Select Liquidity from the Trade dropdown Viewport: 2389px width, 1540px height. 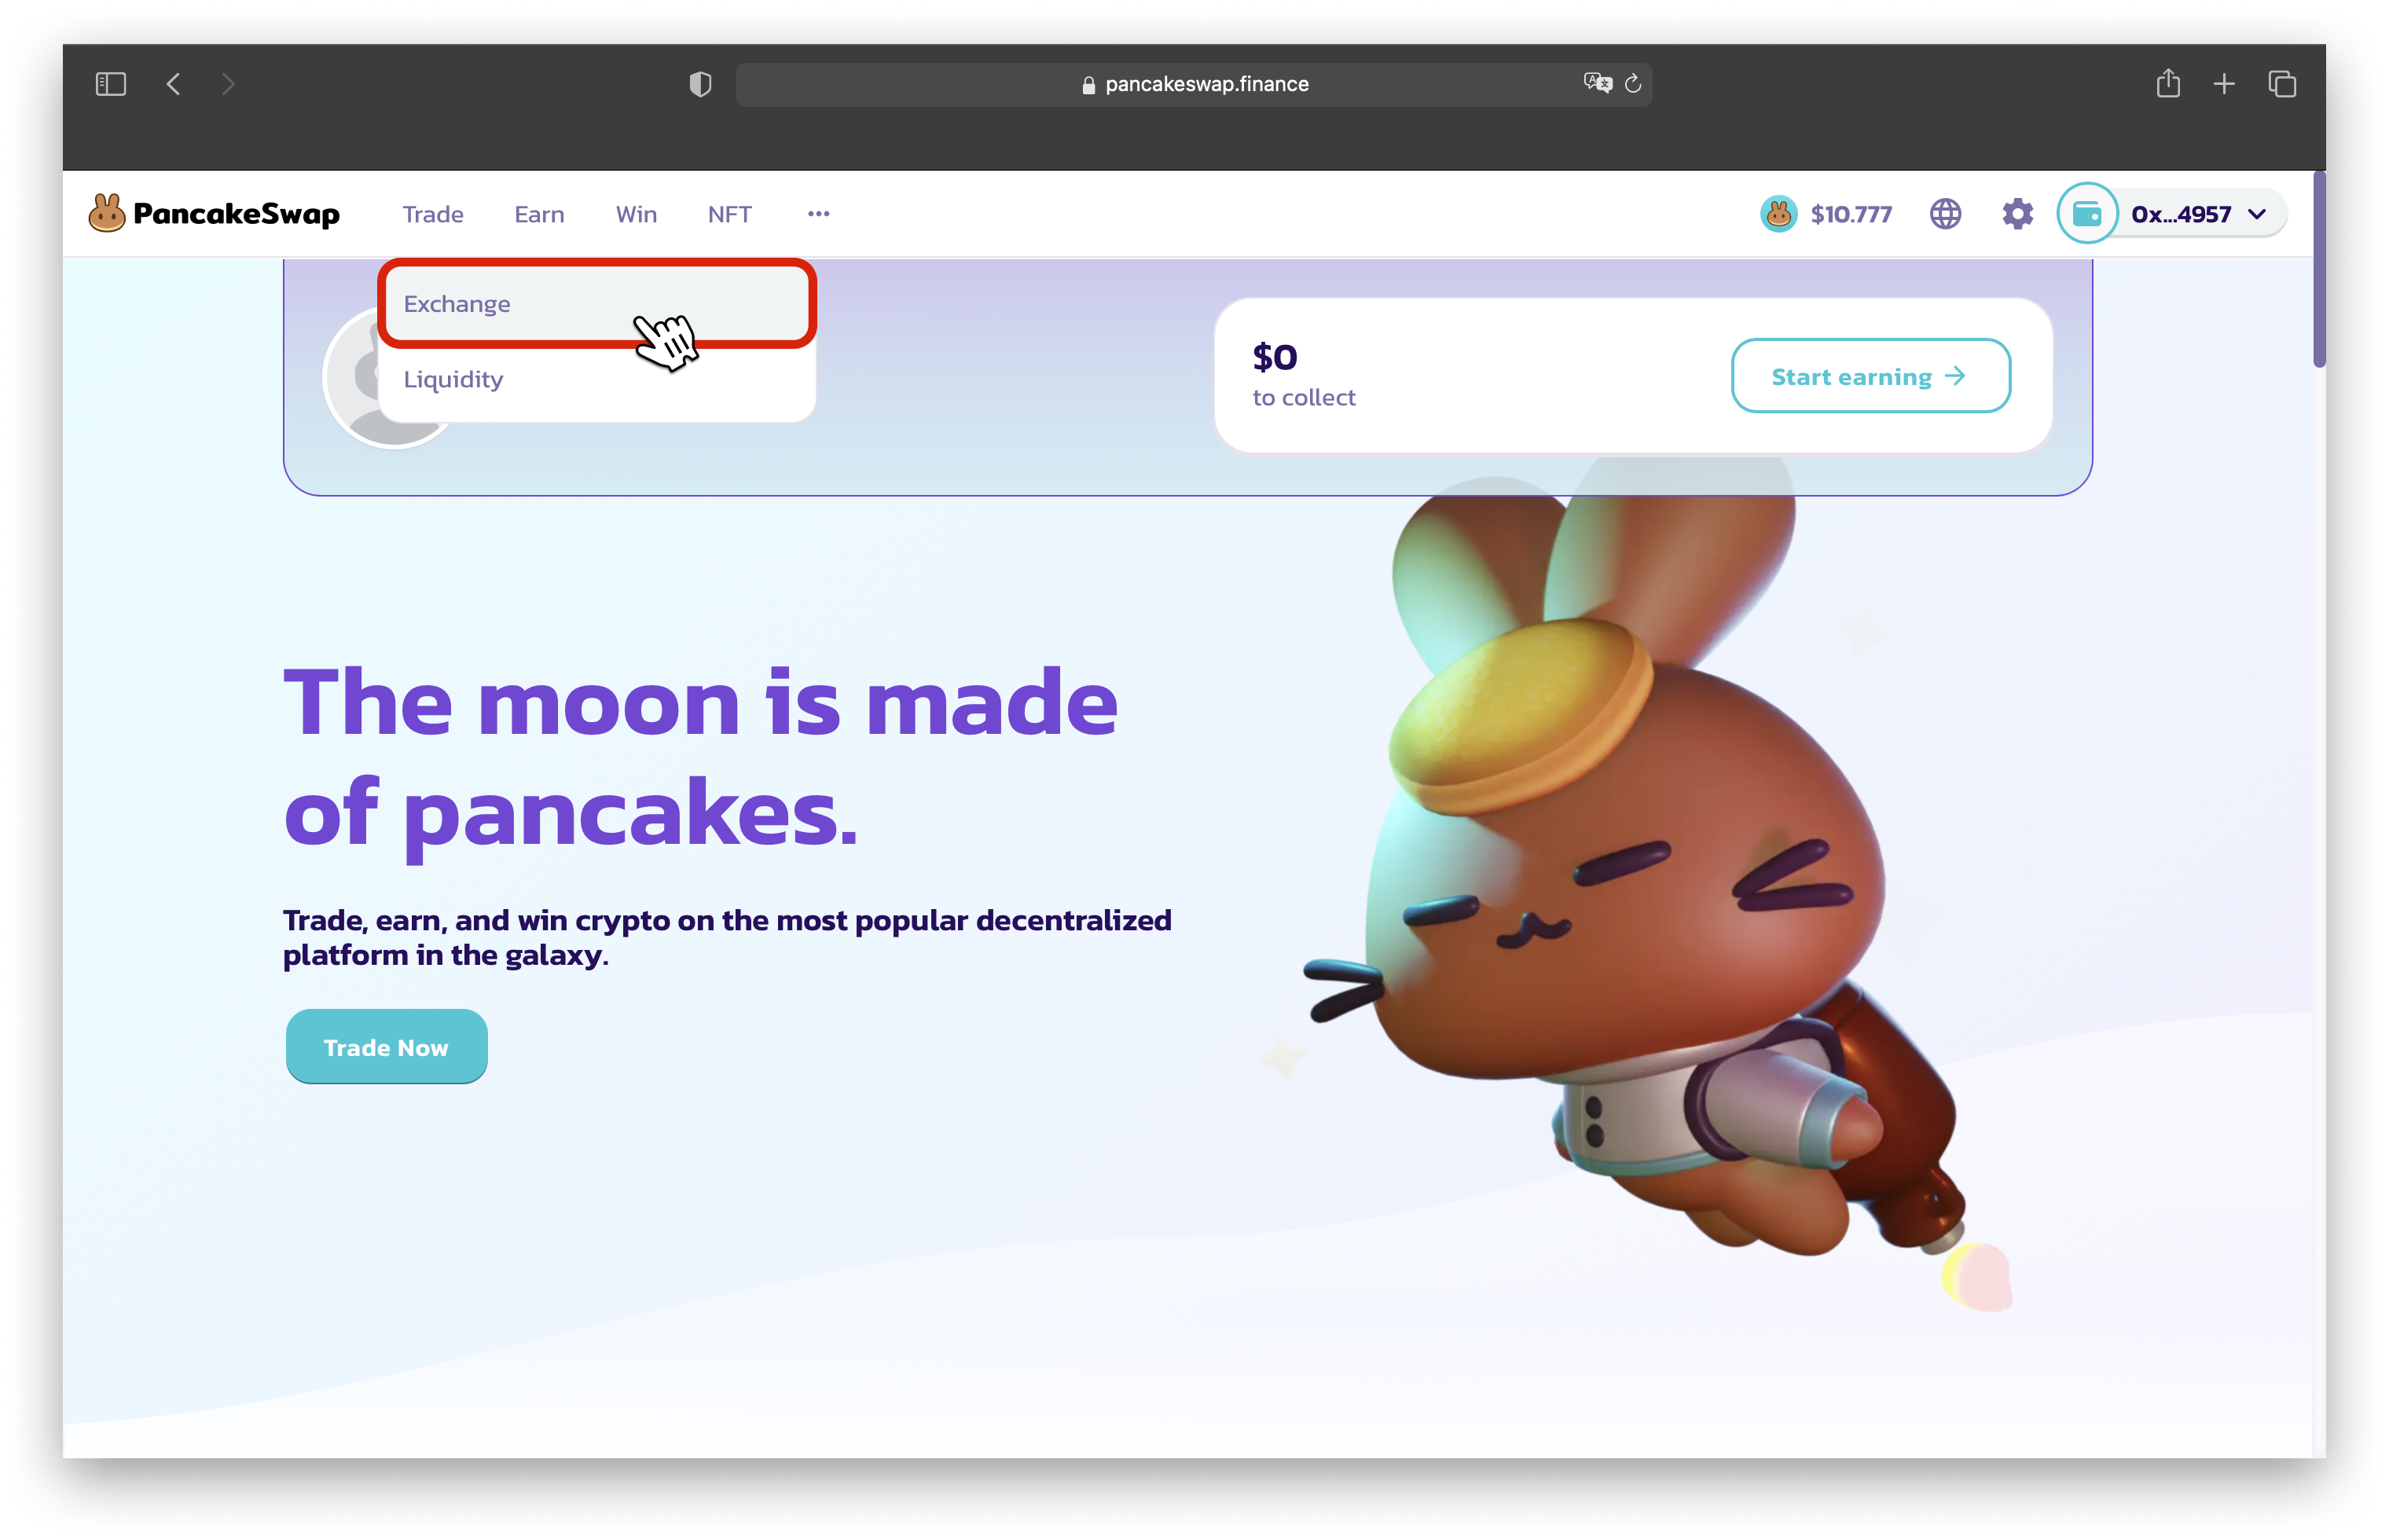click(x=597, y=380)
